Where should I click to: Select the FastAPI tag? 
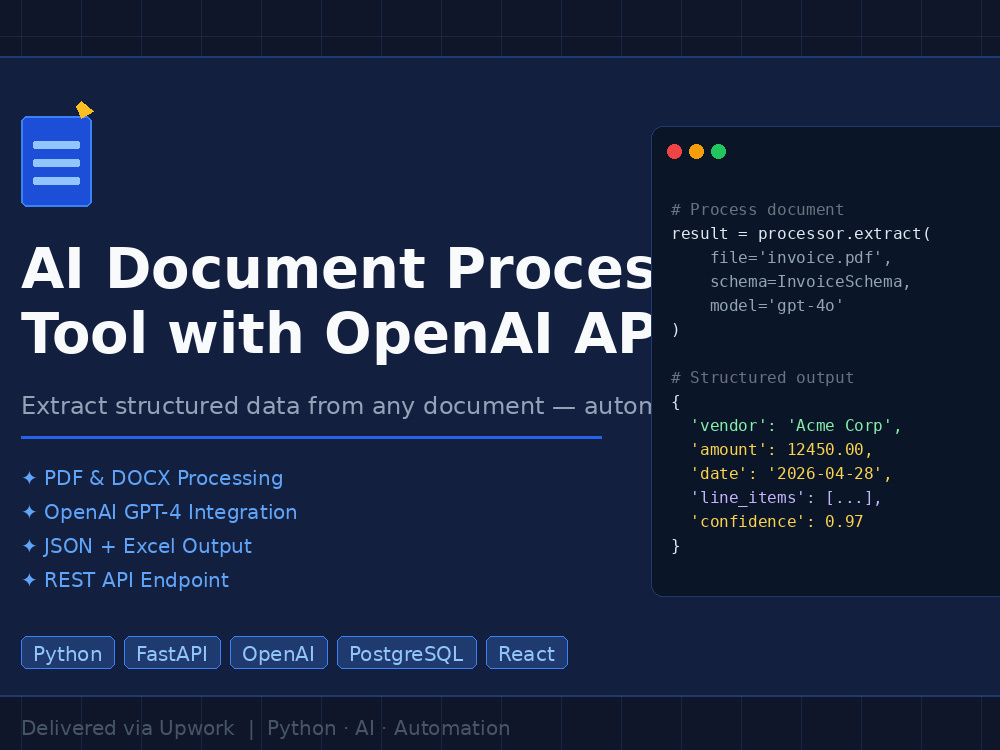pos(172,653)
